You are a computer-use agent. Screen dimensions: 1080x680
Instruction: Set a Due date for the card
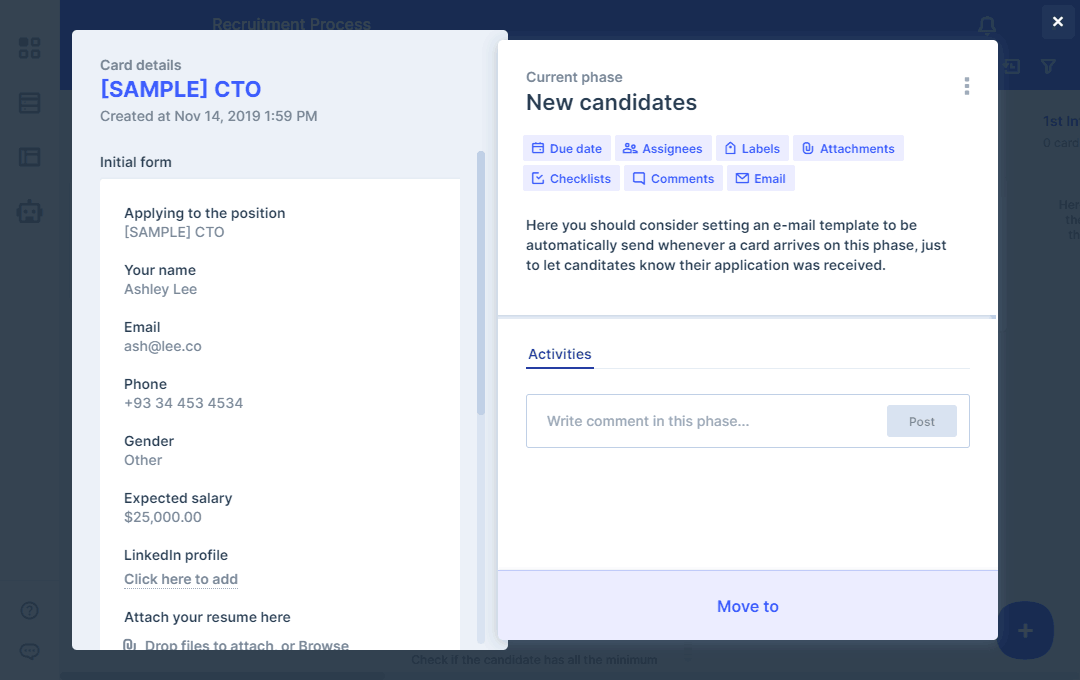click(566, 149)
